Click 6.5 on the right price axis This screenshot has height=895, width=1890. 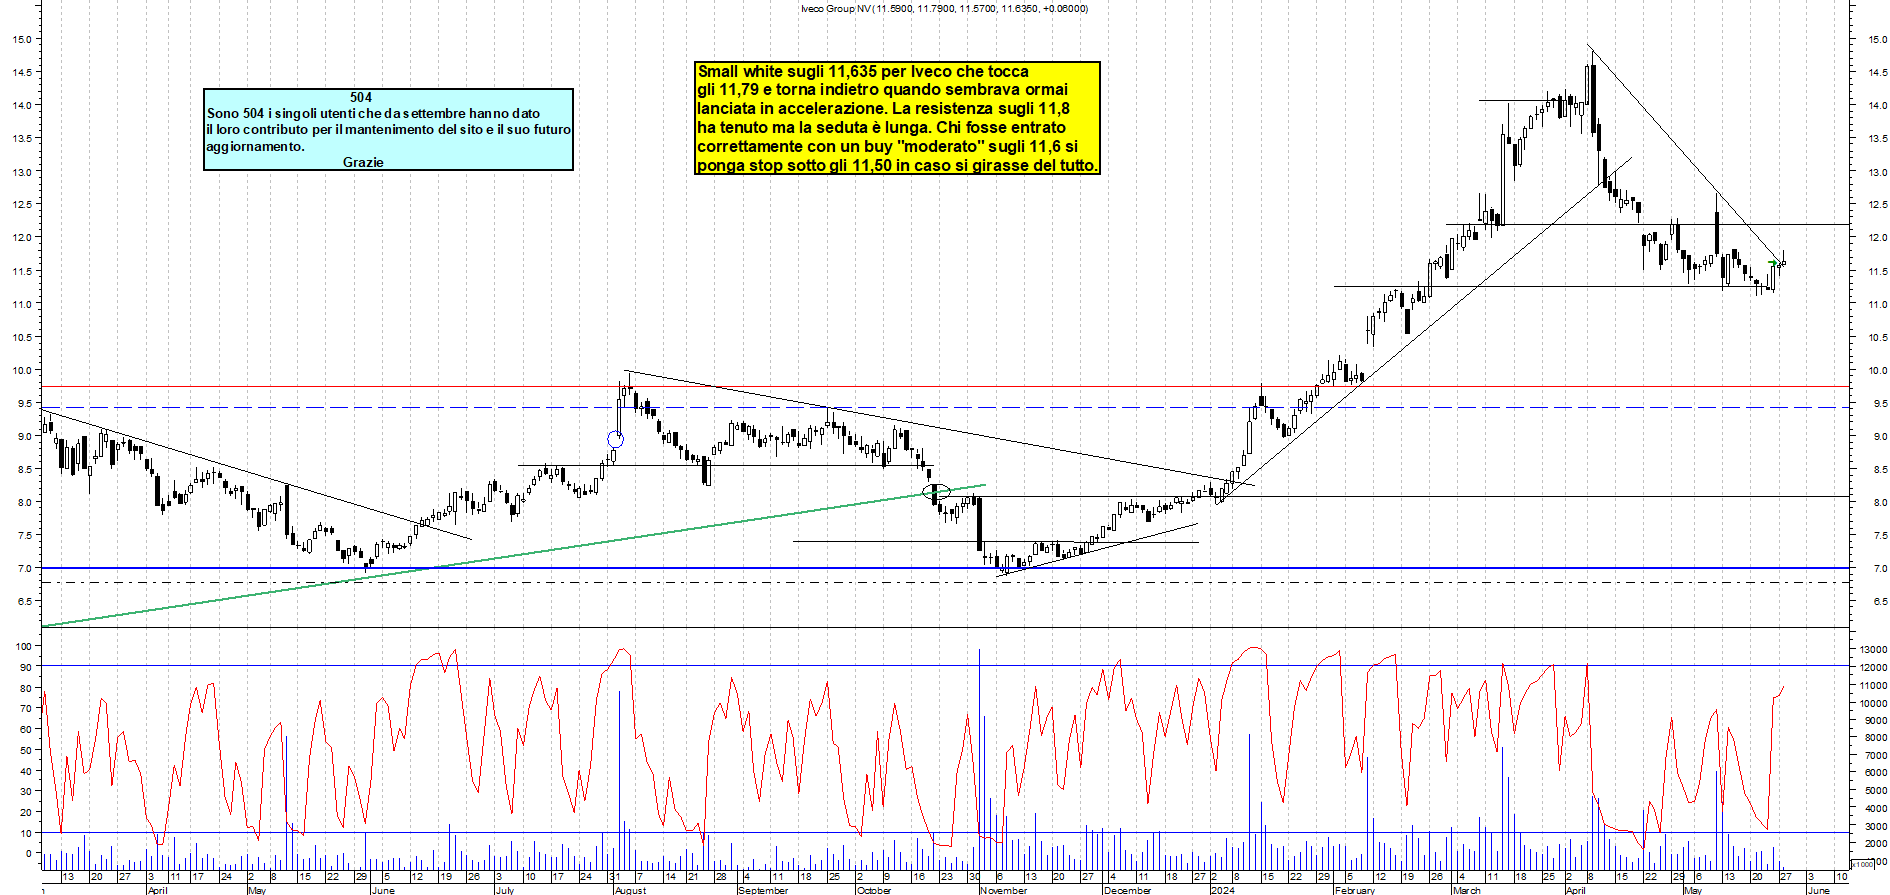pos(1880,602)
